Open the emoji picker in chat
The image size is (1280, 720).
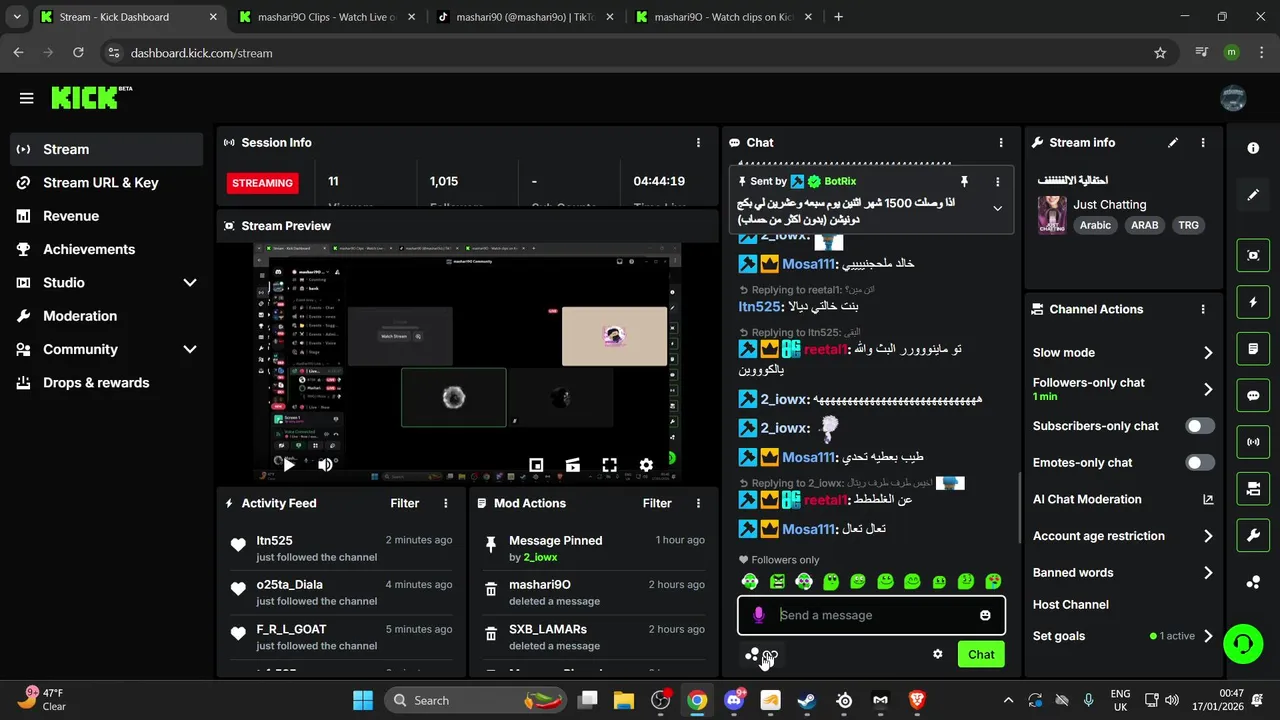985,616
